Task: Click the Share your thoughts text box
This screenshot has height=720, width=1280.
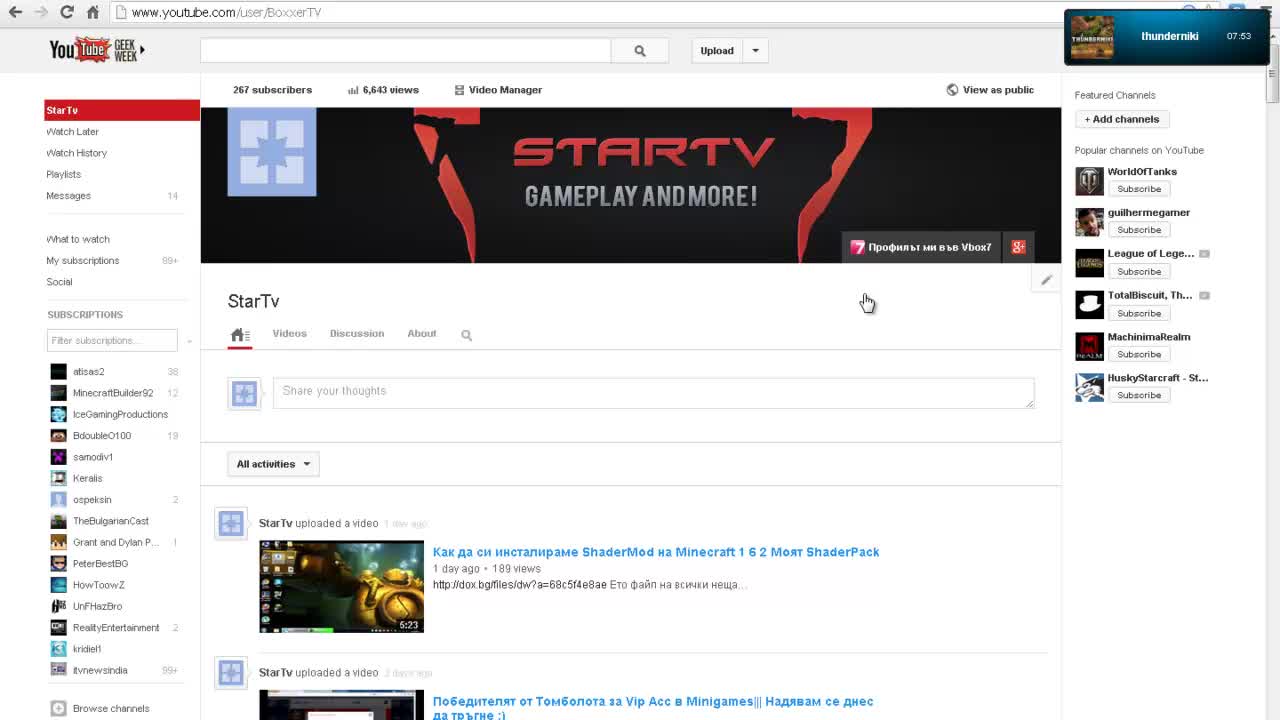Action: pos(654,393)
